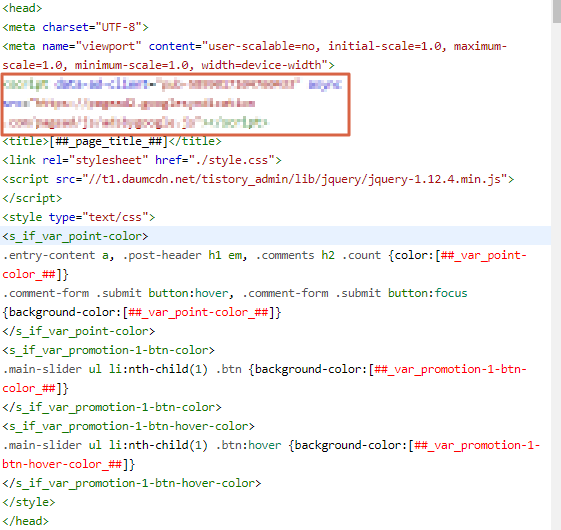Click the </s_if_var_promotion-1-btn-hover-color> closing line
Image resolution: width=561 pixels, height=530 pixels.
(x=132, y=483)
